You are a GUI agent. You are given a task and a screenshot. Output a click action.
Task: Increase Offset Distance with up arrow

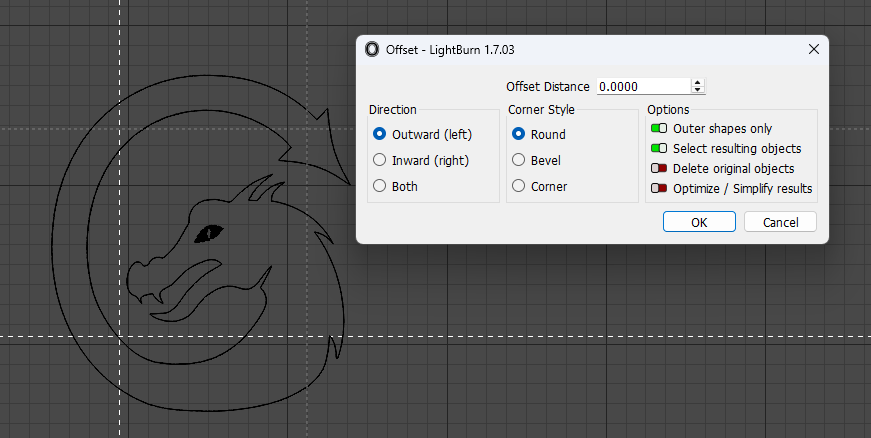pos(698,83)
